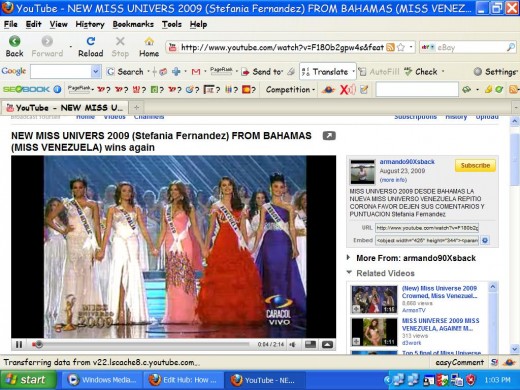Click the Embed code text field
Image resolution: width=520 pixels, height=390 pixels.
[427, 240]
